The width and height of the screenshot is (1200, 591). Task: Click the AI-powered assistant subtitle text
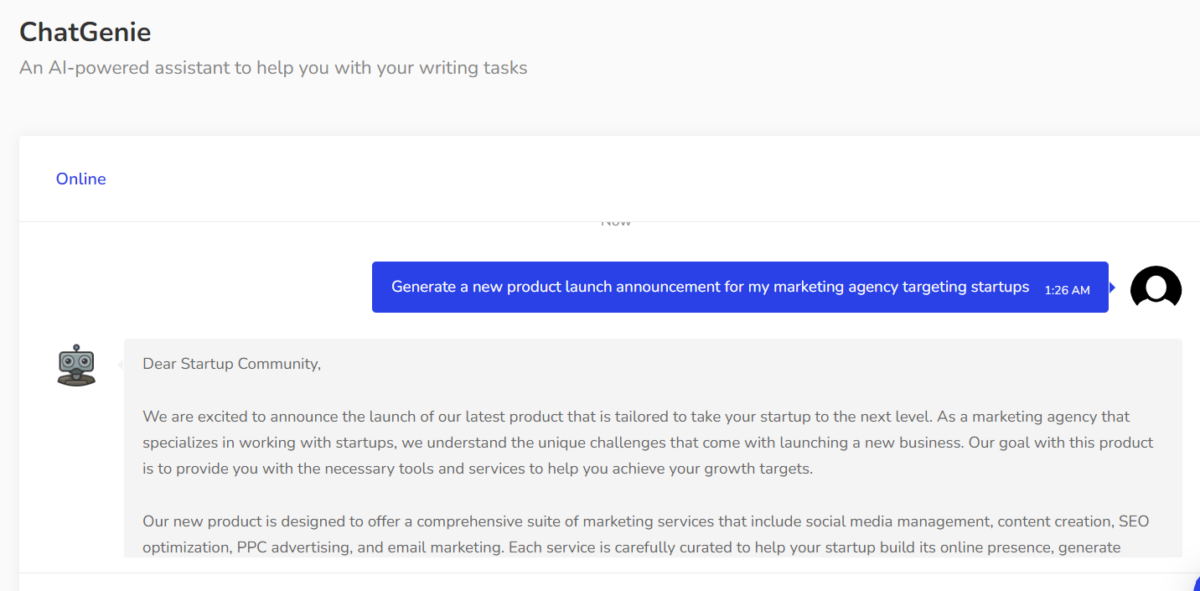click(273, 67)
